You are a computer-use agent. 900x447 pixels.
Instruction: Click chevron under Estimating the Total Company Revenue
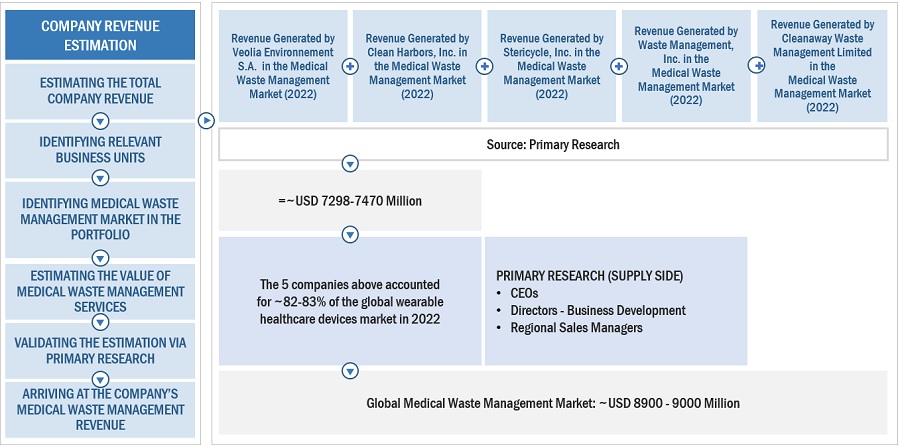click(100, 121)
